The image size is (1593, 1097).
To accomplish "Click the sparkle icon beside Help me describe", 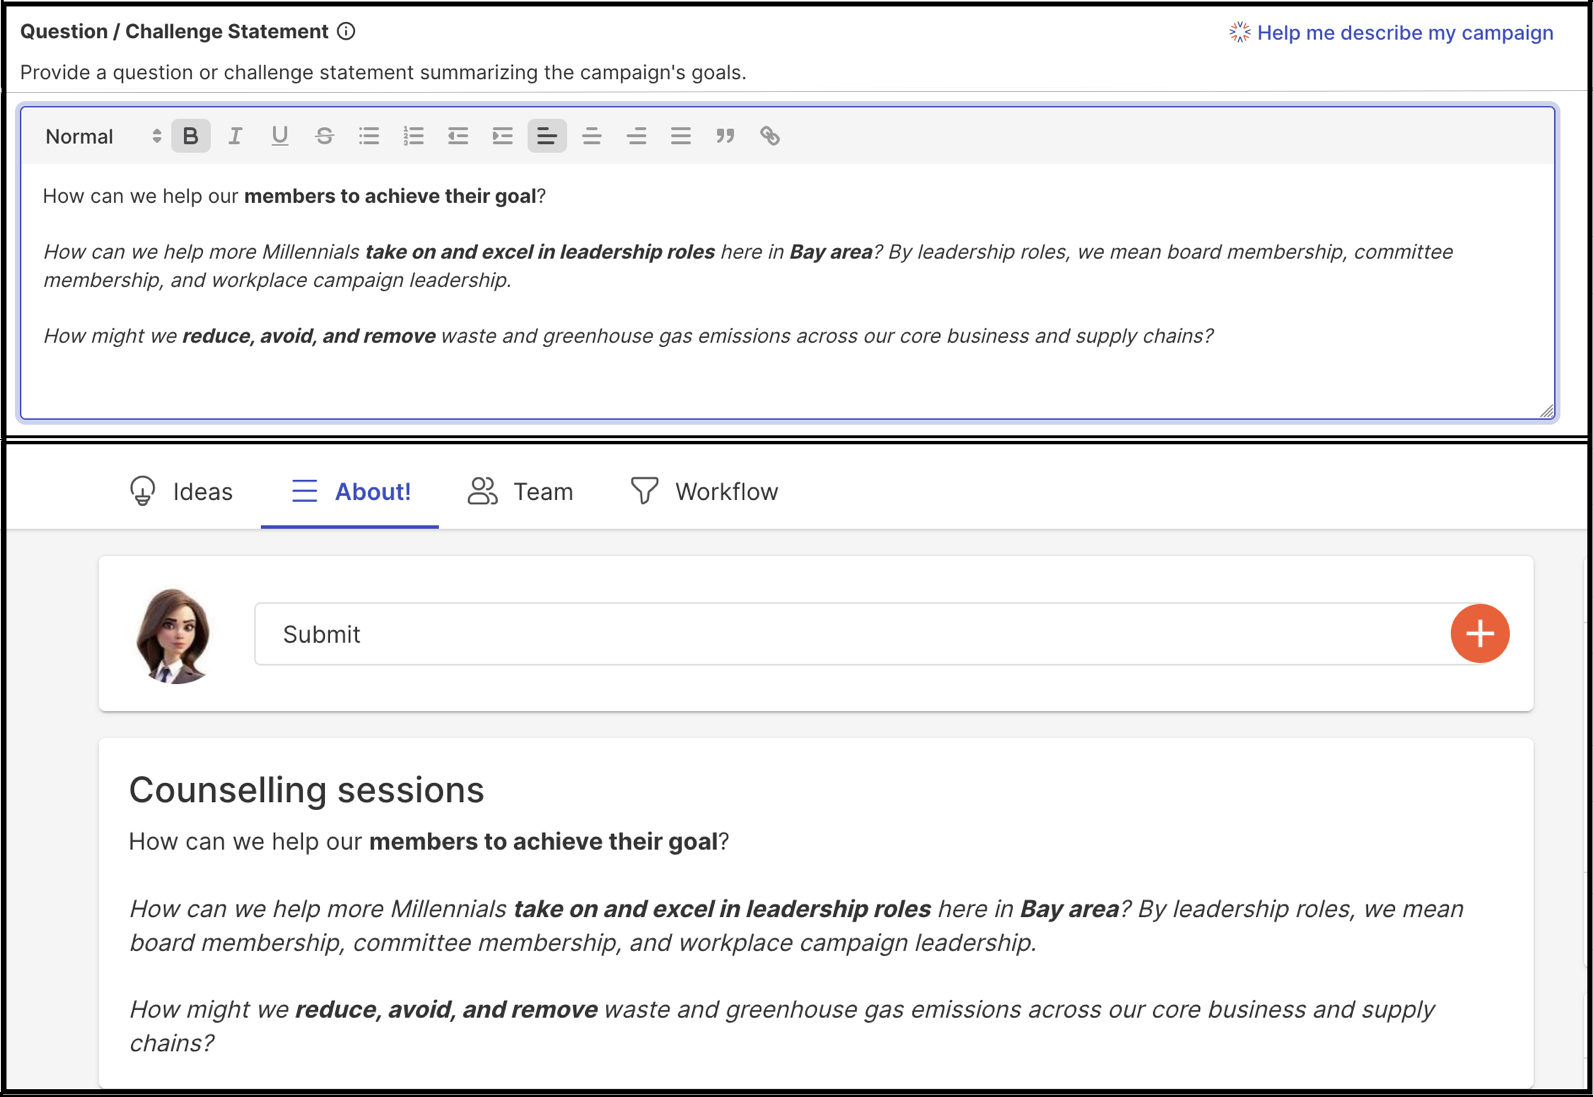I will pos(1240,32).
